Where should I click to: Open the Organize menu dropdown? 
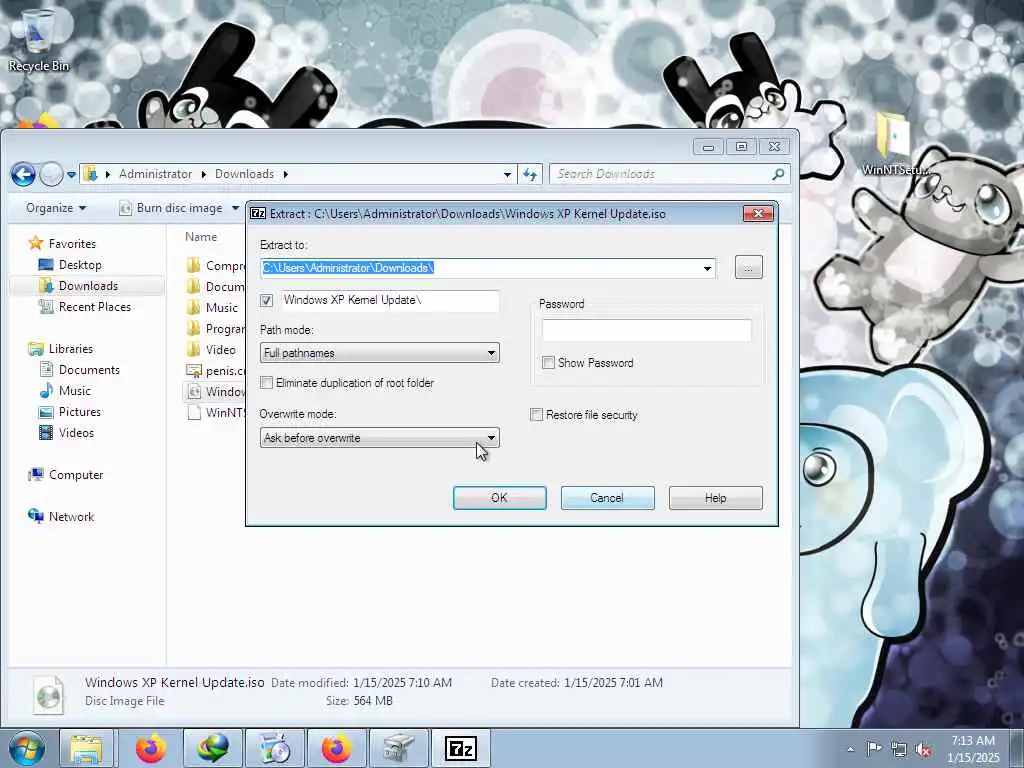(x=56, y=208)
